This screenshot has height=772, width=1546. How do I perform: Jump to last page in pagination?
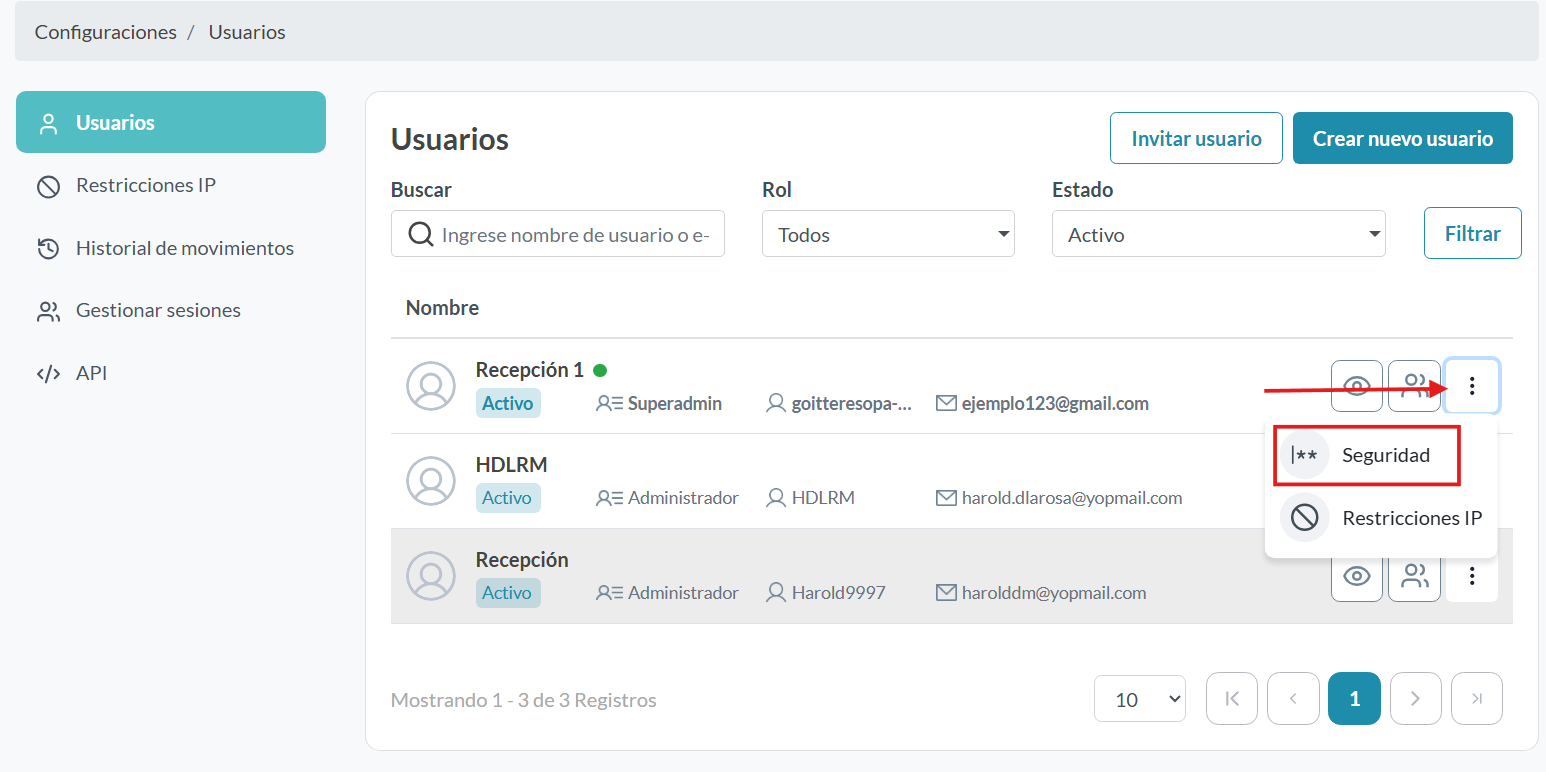(1476, 699)
